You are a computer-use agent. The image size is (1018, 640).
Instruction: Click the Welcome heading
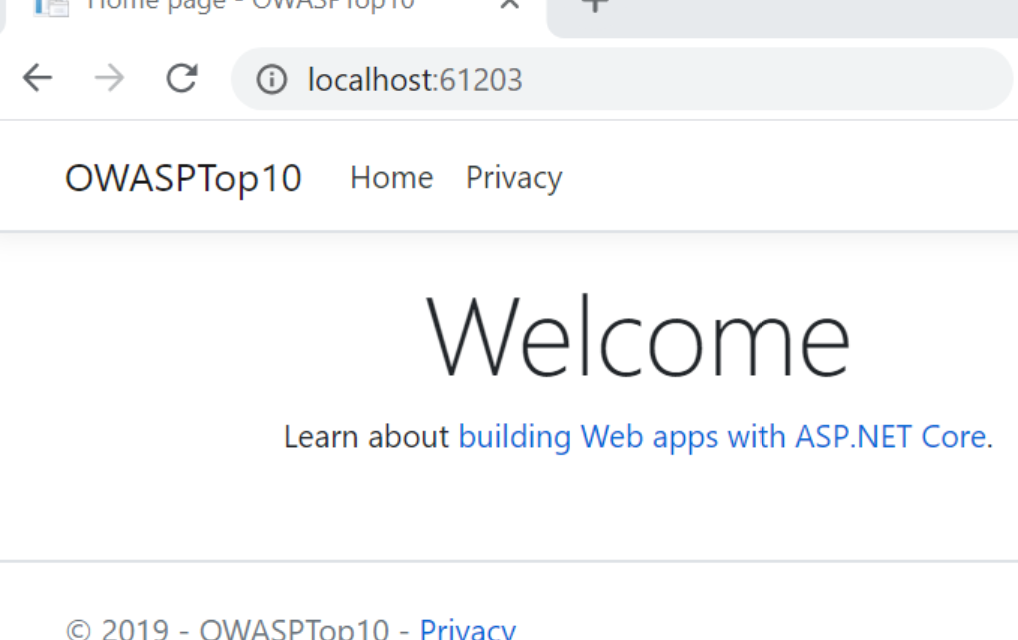coord(638,337)
